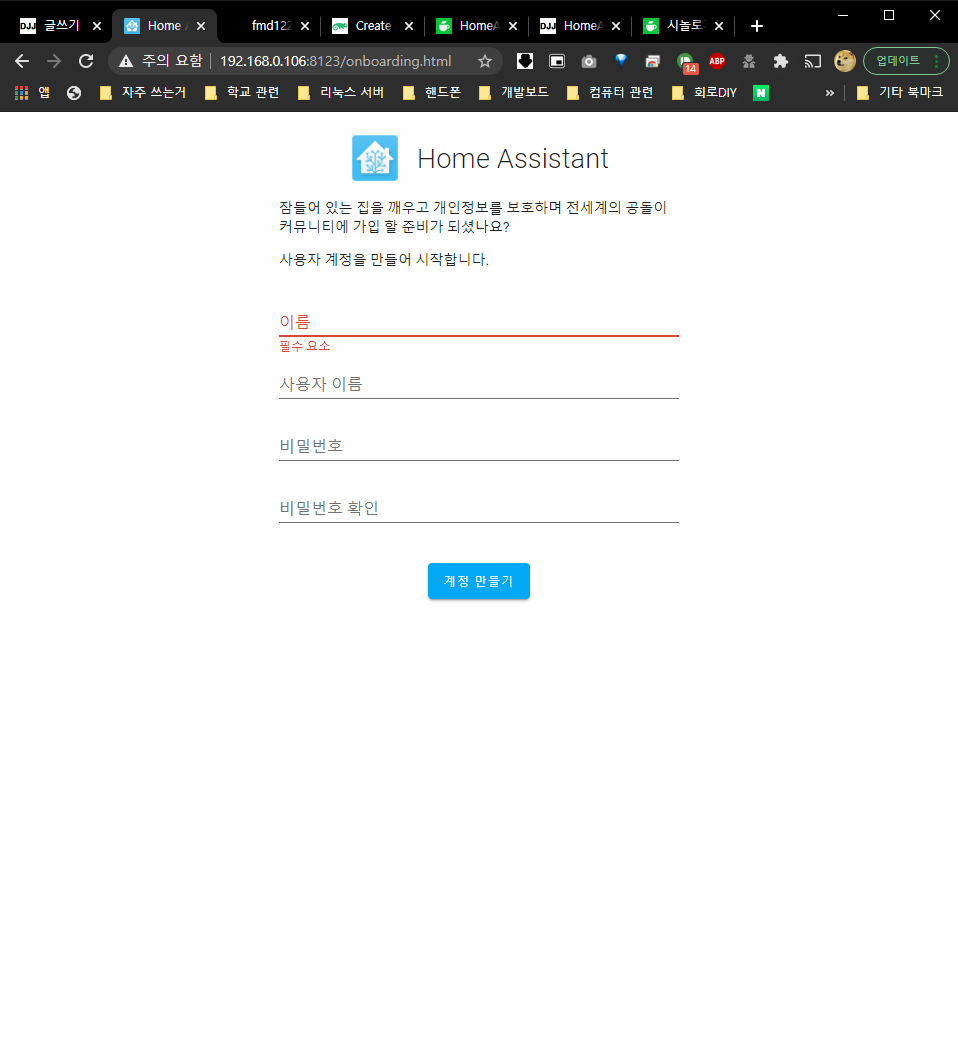This screenshot has width=958, height=1039.
Task: Open the 컴퓨터 관련 bookmark folder
Action: click(610, 93)
